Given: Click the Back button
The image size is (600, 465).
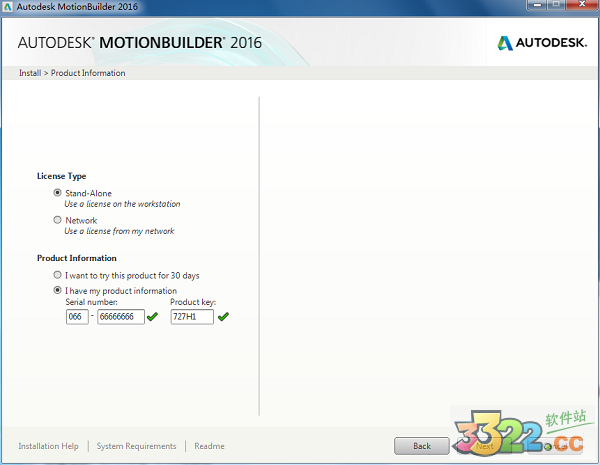Looking at the screenshot, I should (422, 446).
